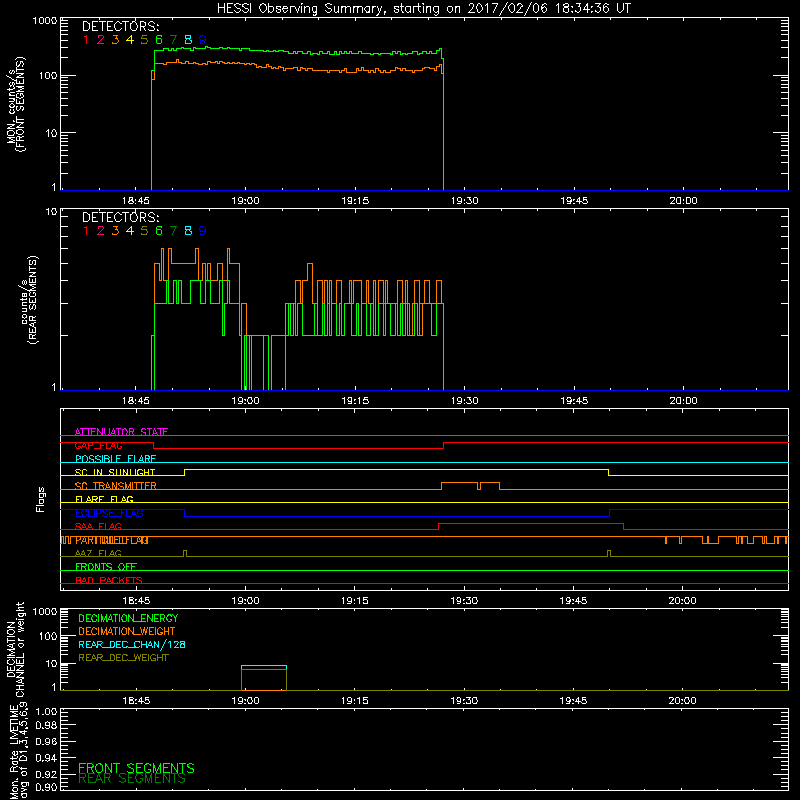Click the counts/s REAR SEGMENTS axis title

[29, 300]
